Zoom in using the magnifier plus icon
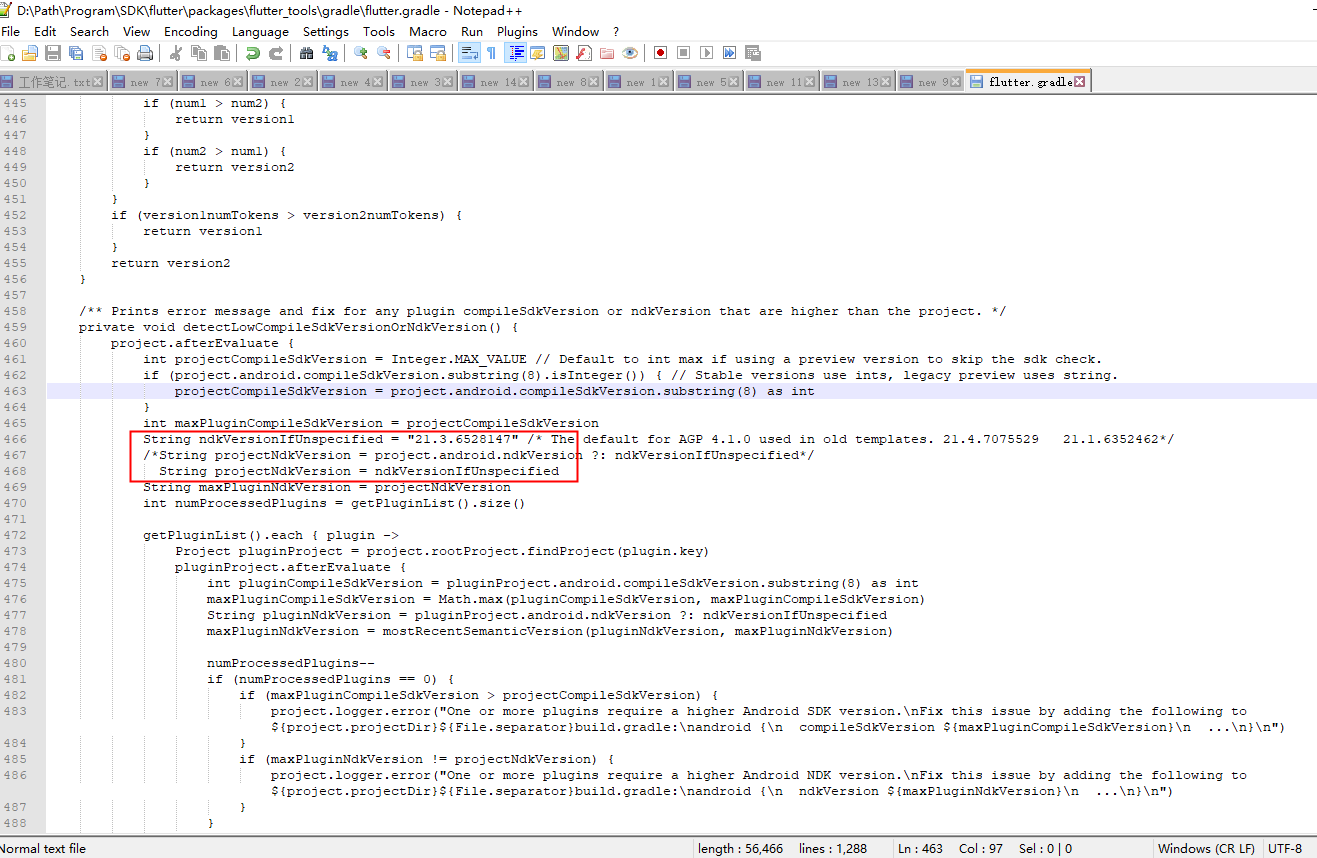 pyautogui.click(x=360, y=52)
